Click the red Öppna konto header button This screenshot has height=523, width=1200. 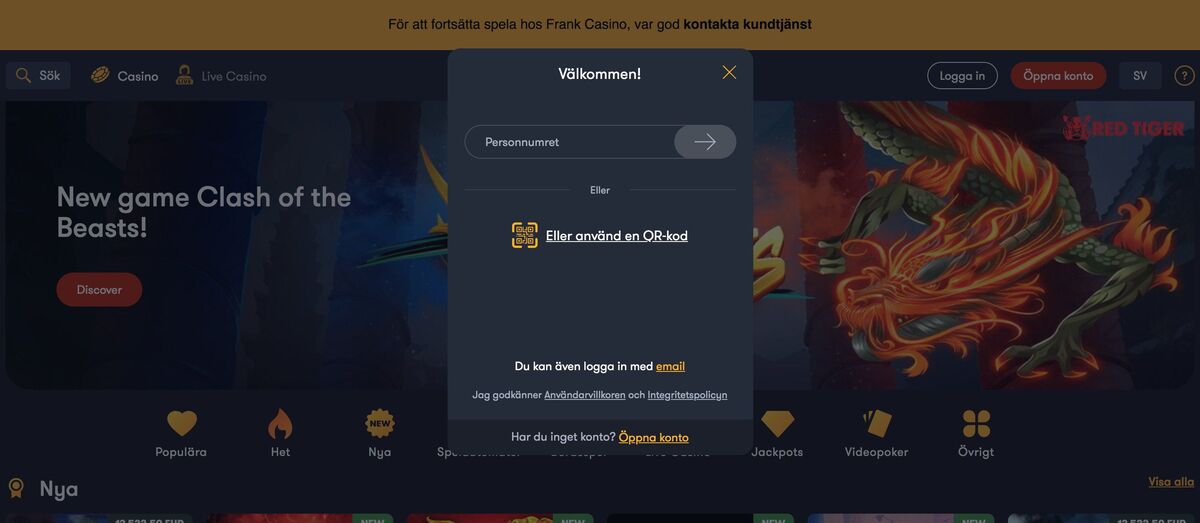click(1058, 76)
